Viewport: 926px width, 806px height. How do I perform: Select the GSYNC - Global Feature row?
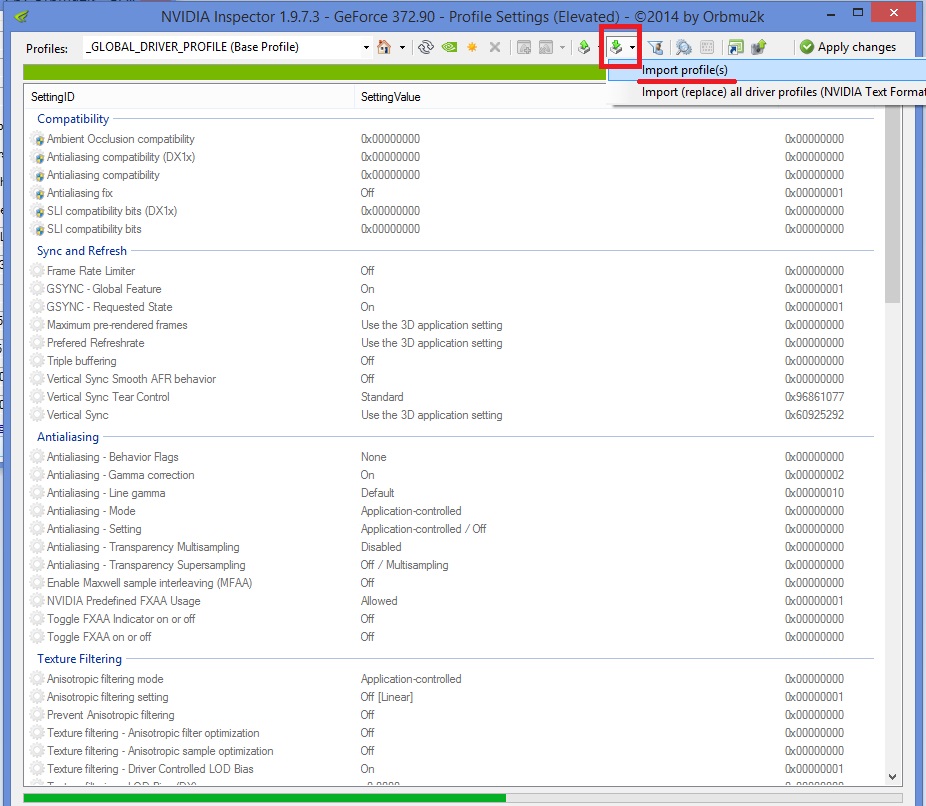point(454,289)
